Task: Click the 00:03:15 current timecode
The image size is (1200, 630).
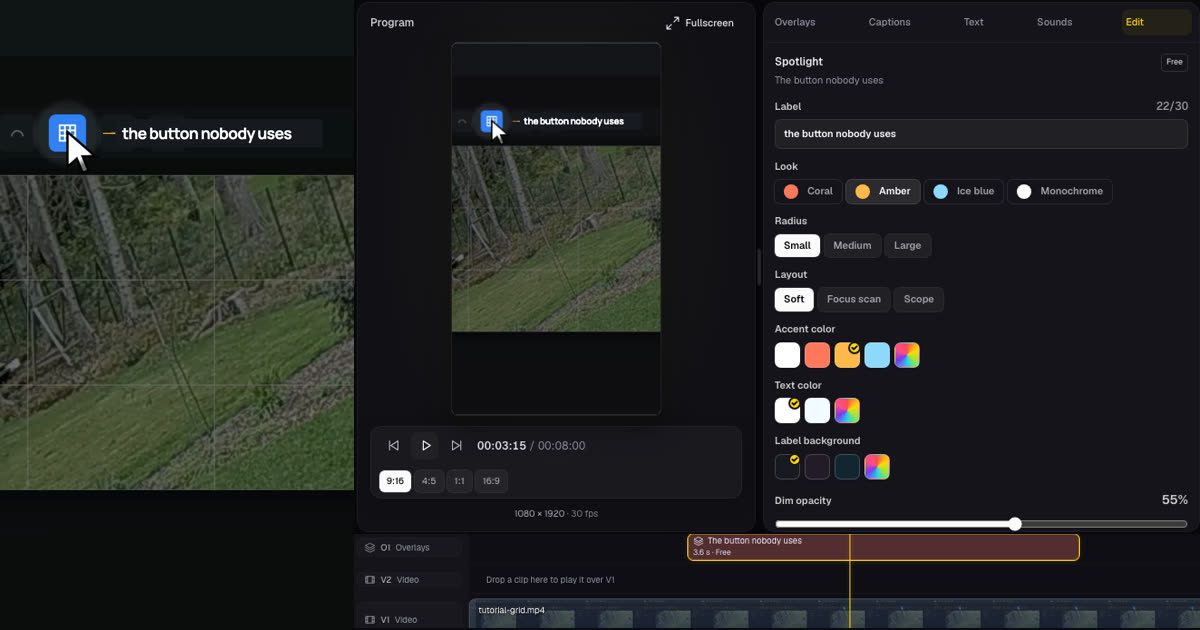Action: point(501,446)
